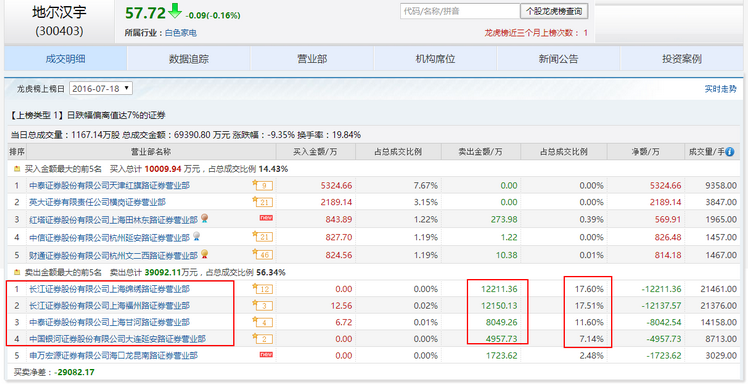This screenshot has width=748, height=384.
Task: Click the 买卖净差 value -29082.17
Action: coord(73,372)
